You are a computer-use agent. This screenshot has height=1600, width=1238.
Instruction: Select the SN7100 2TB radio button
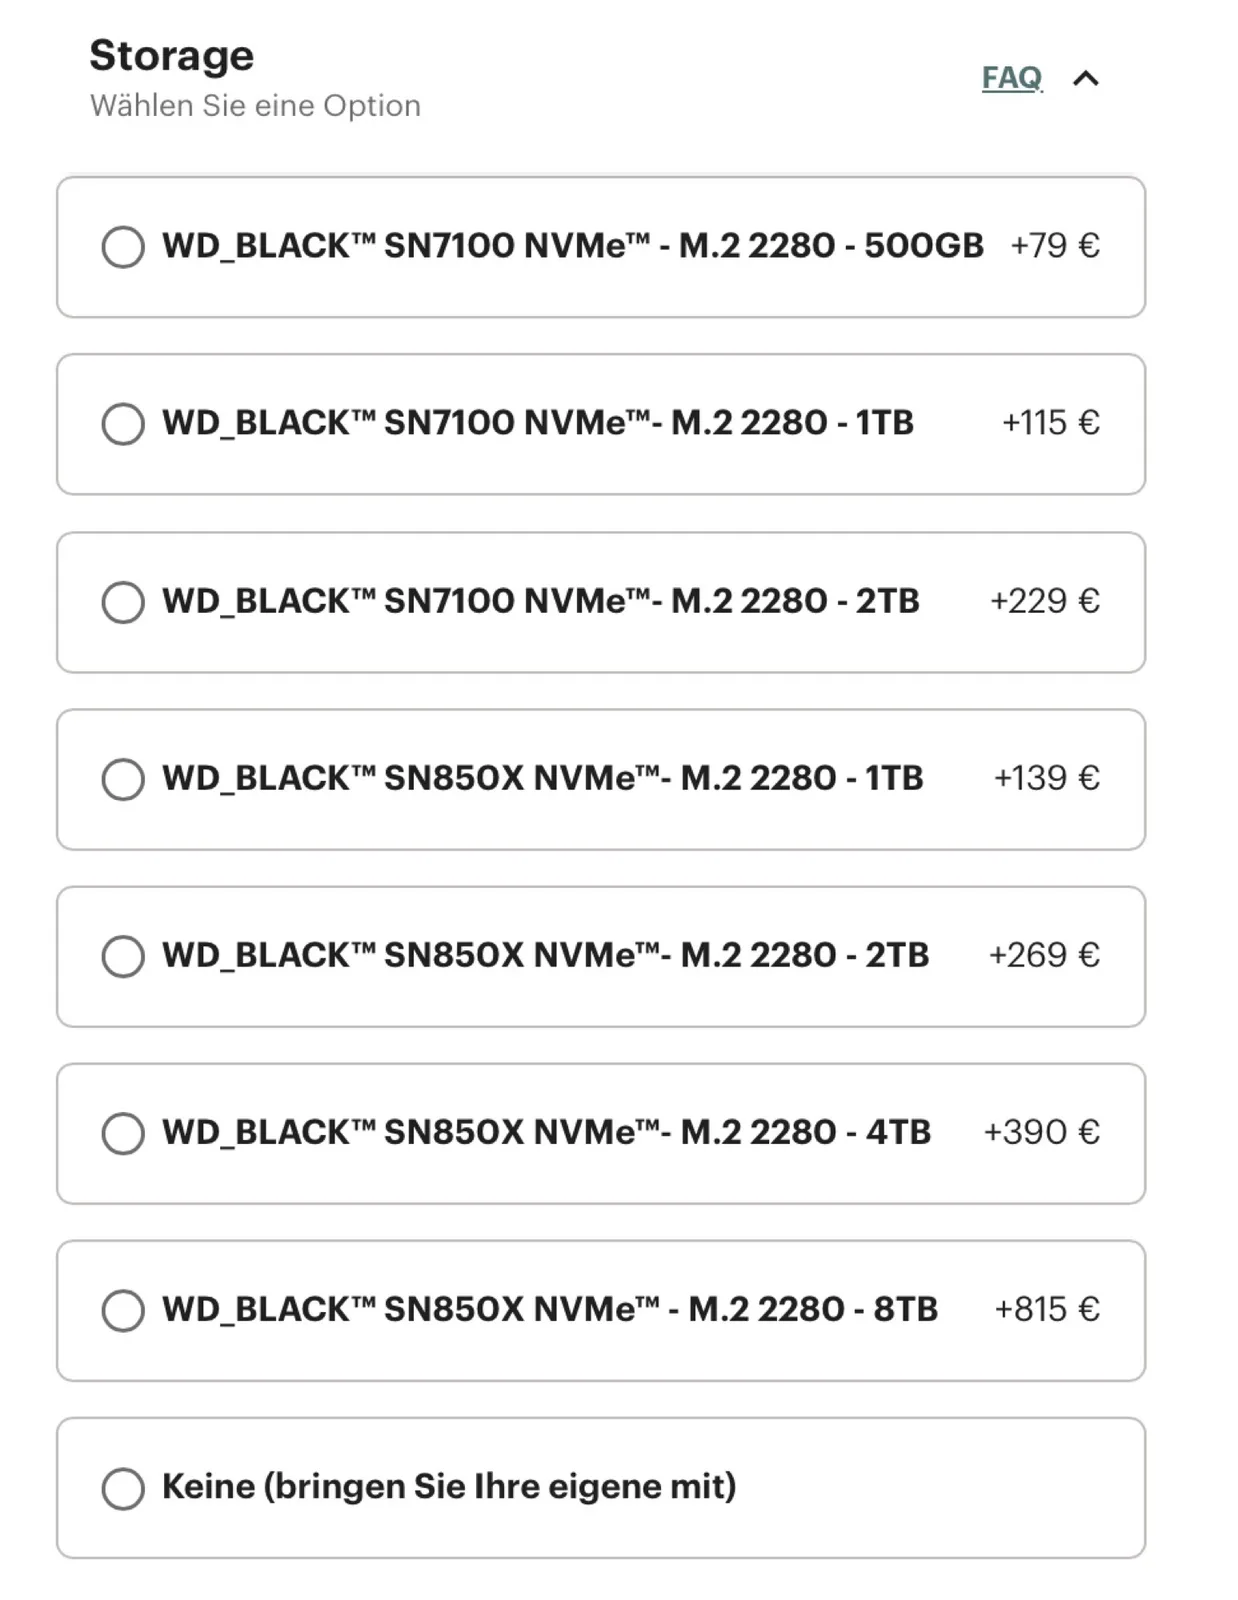click(123, 602)
